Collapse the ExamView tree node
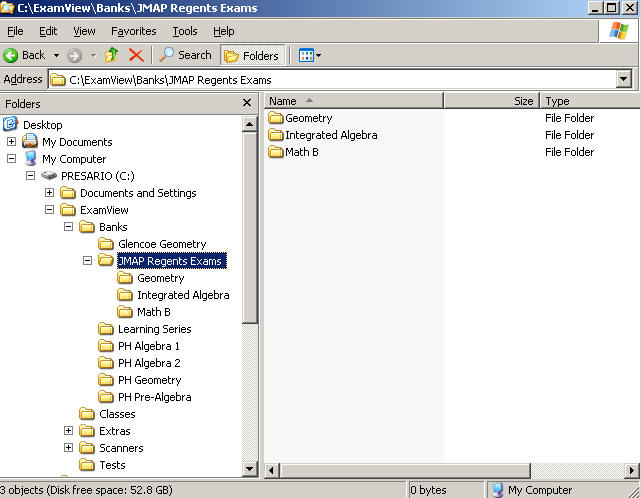 [x=49, y=210]
